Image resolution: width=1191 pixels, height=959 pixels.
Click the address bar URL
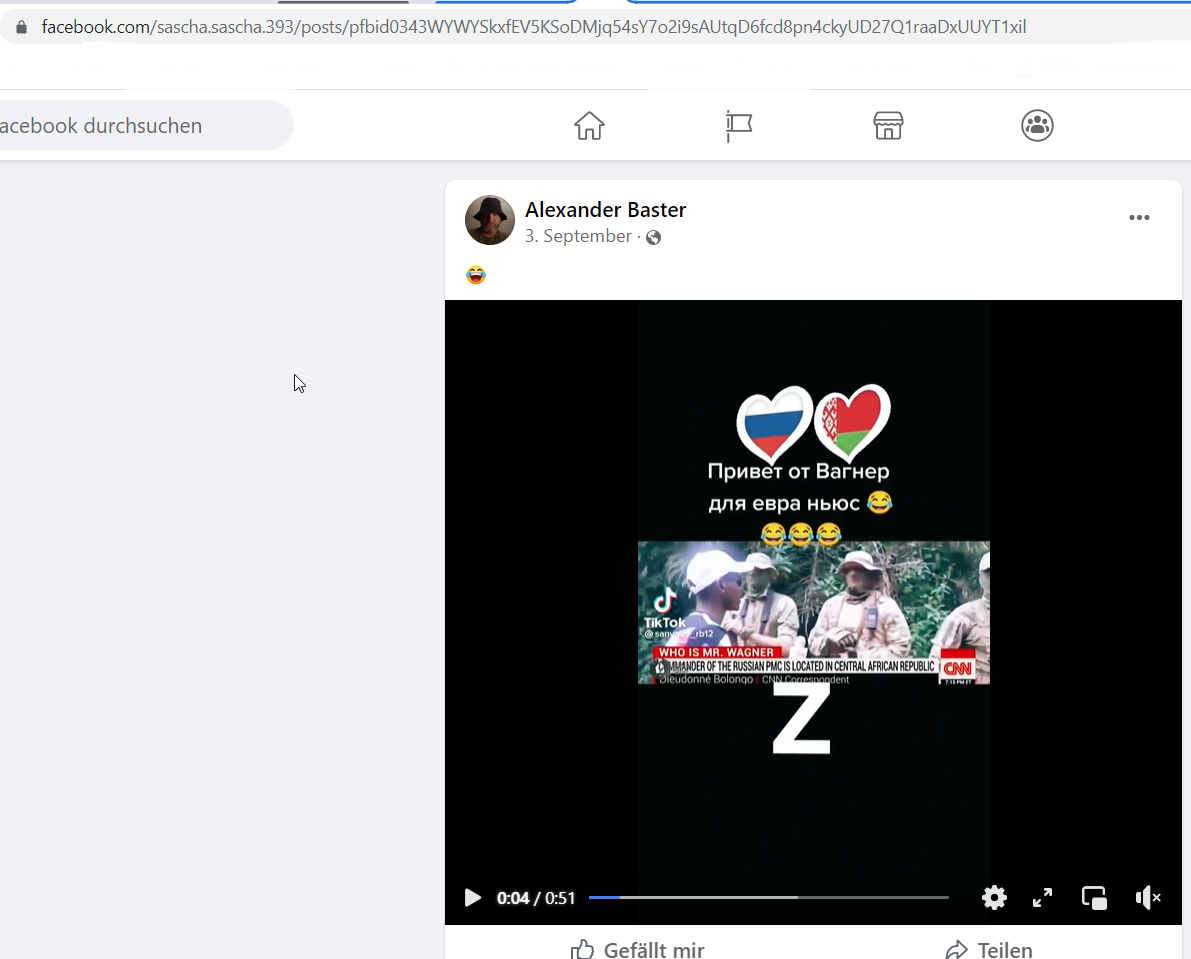point(533,27)
